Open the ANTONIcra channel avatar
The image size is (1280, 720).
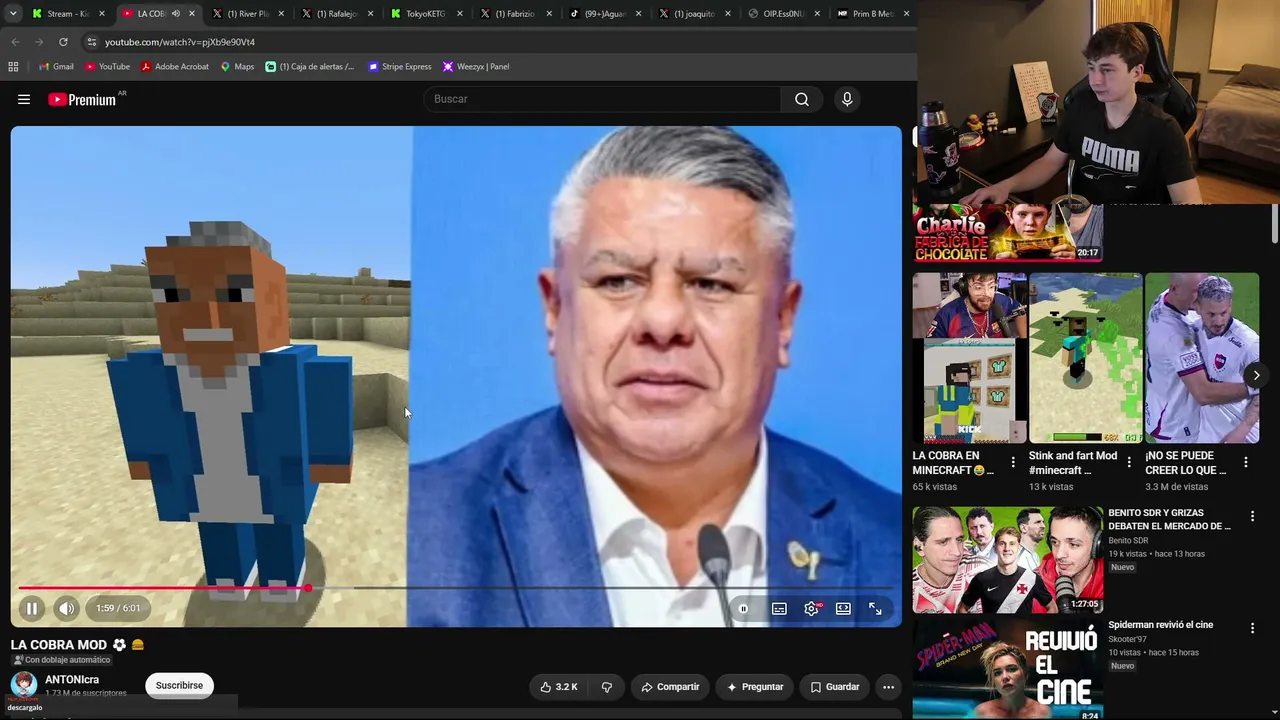(24, 685)
